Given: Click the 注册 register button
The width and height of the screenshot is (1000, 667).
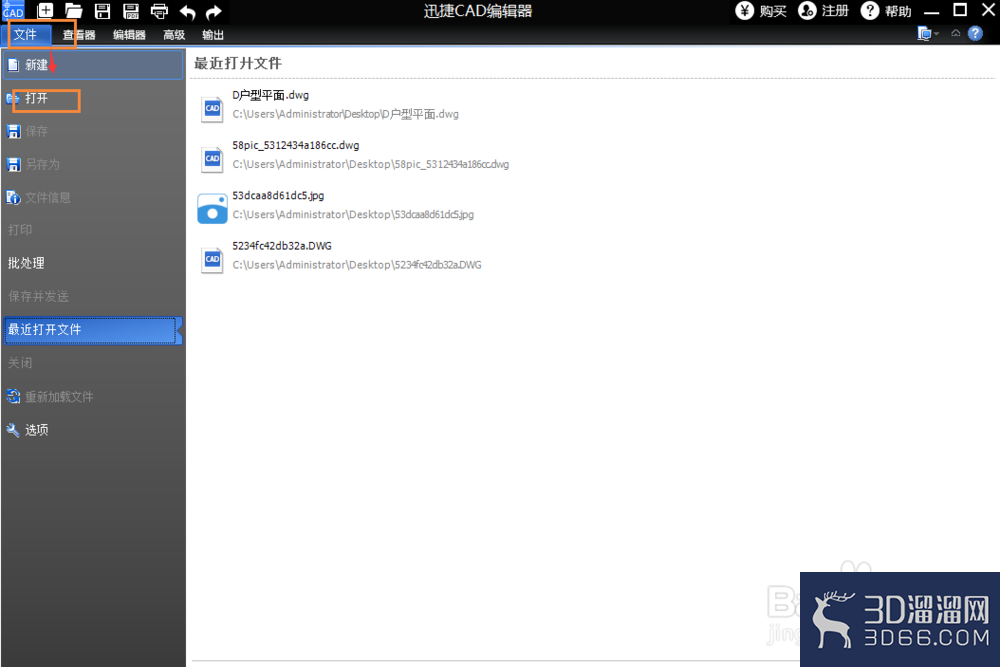Looking at the screenshot, I should tap(823, 11).
